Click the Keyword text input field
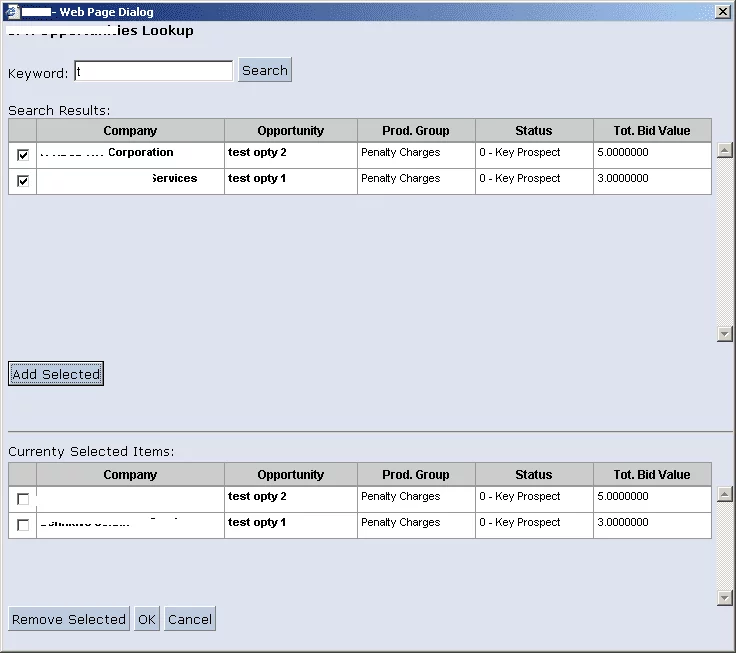 (153, 71)
